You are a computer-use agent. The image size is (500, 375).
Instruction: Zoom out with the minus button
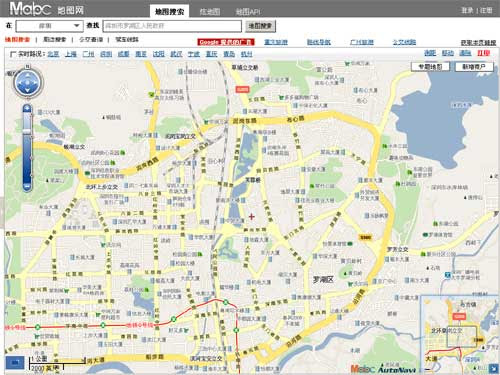pyautogui.click(x=27, y=186)
